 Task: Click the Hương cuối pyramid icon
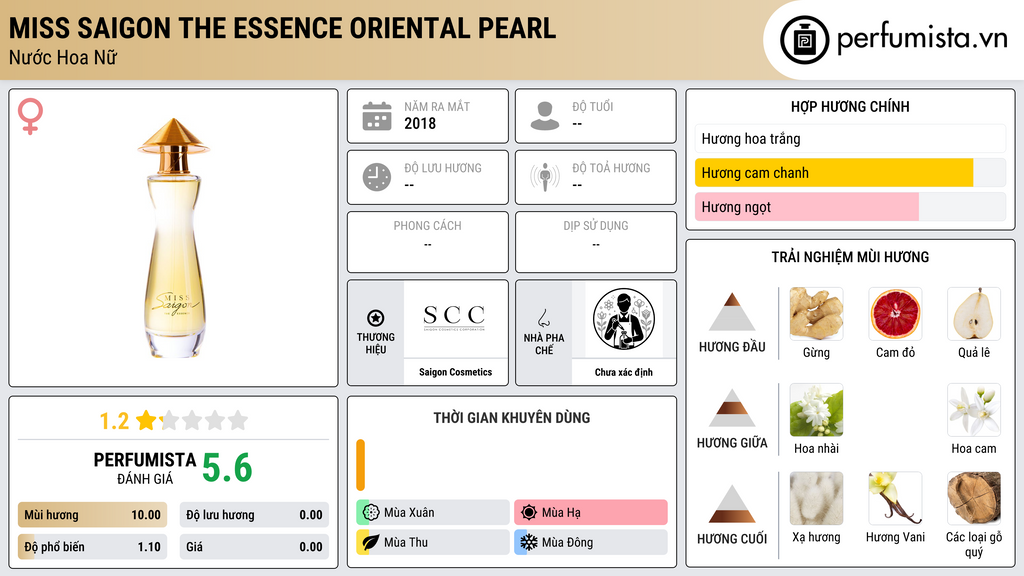[x=732, y=504]
